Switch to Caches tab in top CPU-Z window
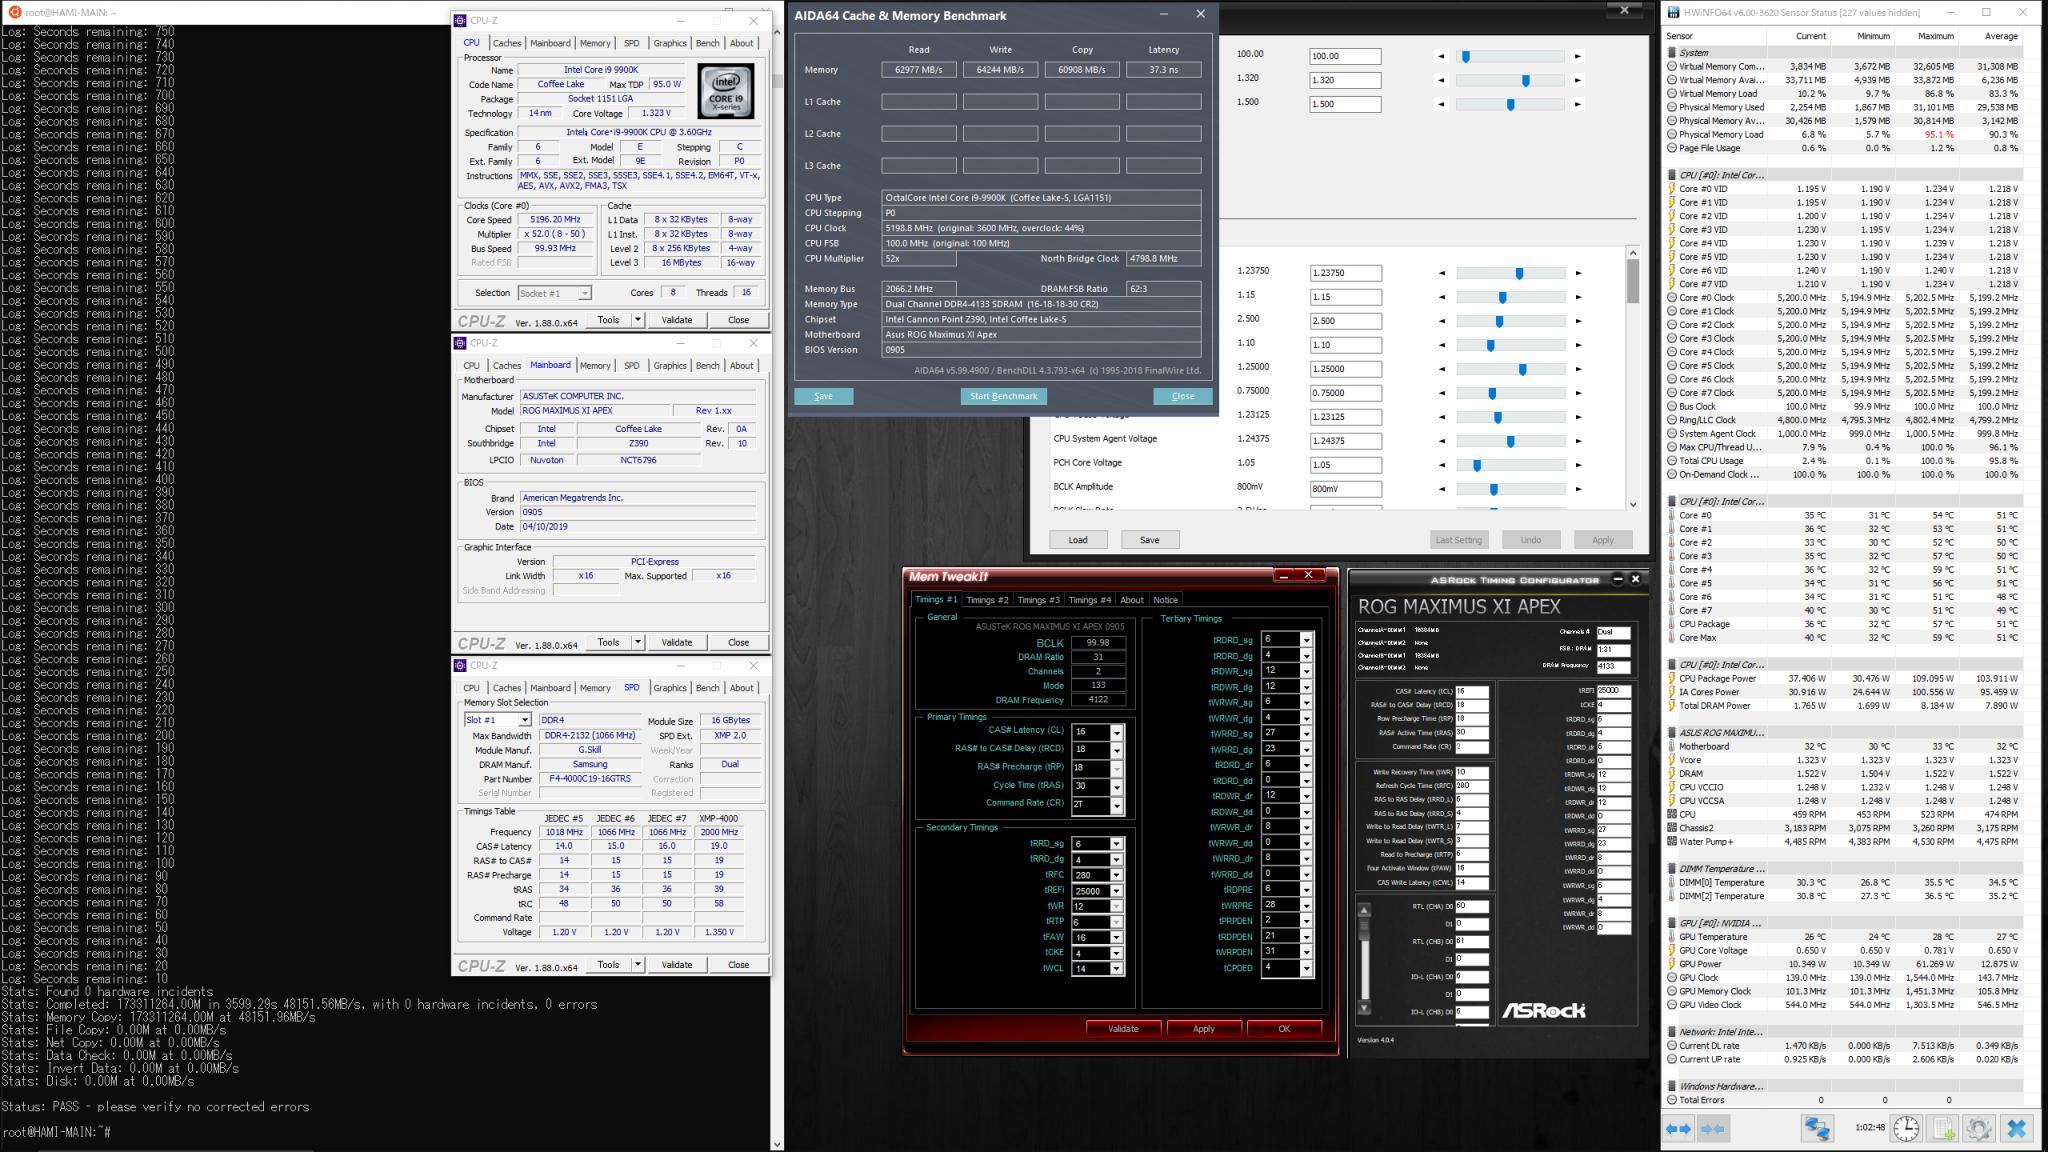Screen dimensions: 2048x1152 pyautogui.click(x=506, y=43)
